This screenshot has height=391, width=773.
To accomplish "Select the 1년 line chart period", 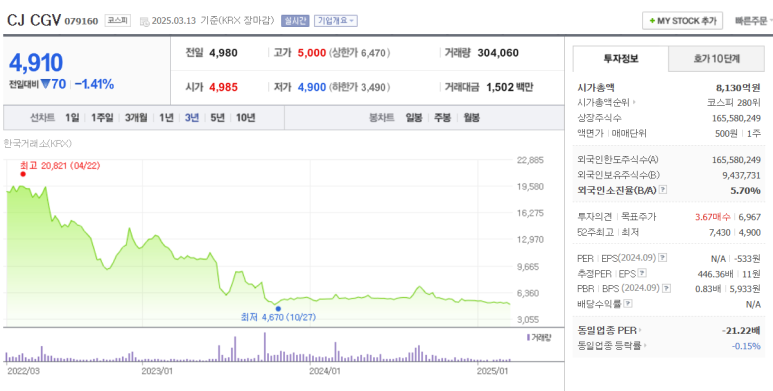I will coord(166,117).
